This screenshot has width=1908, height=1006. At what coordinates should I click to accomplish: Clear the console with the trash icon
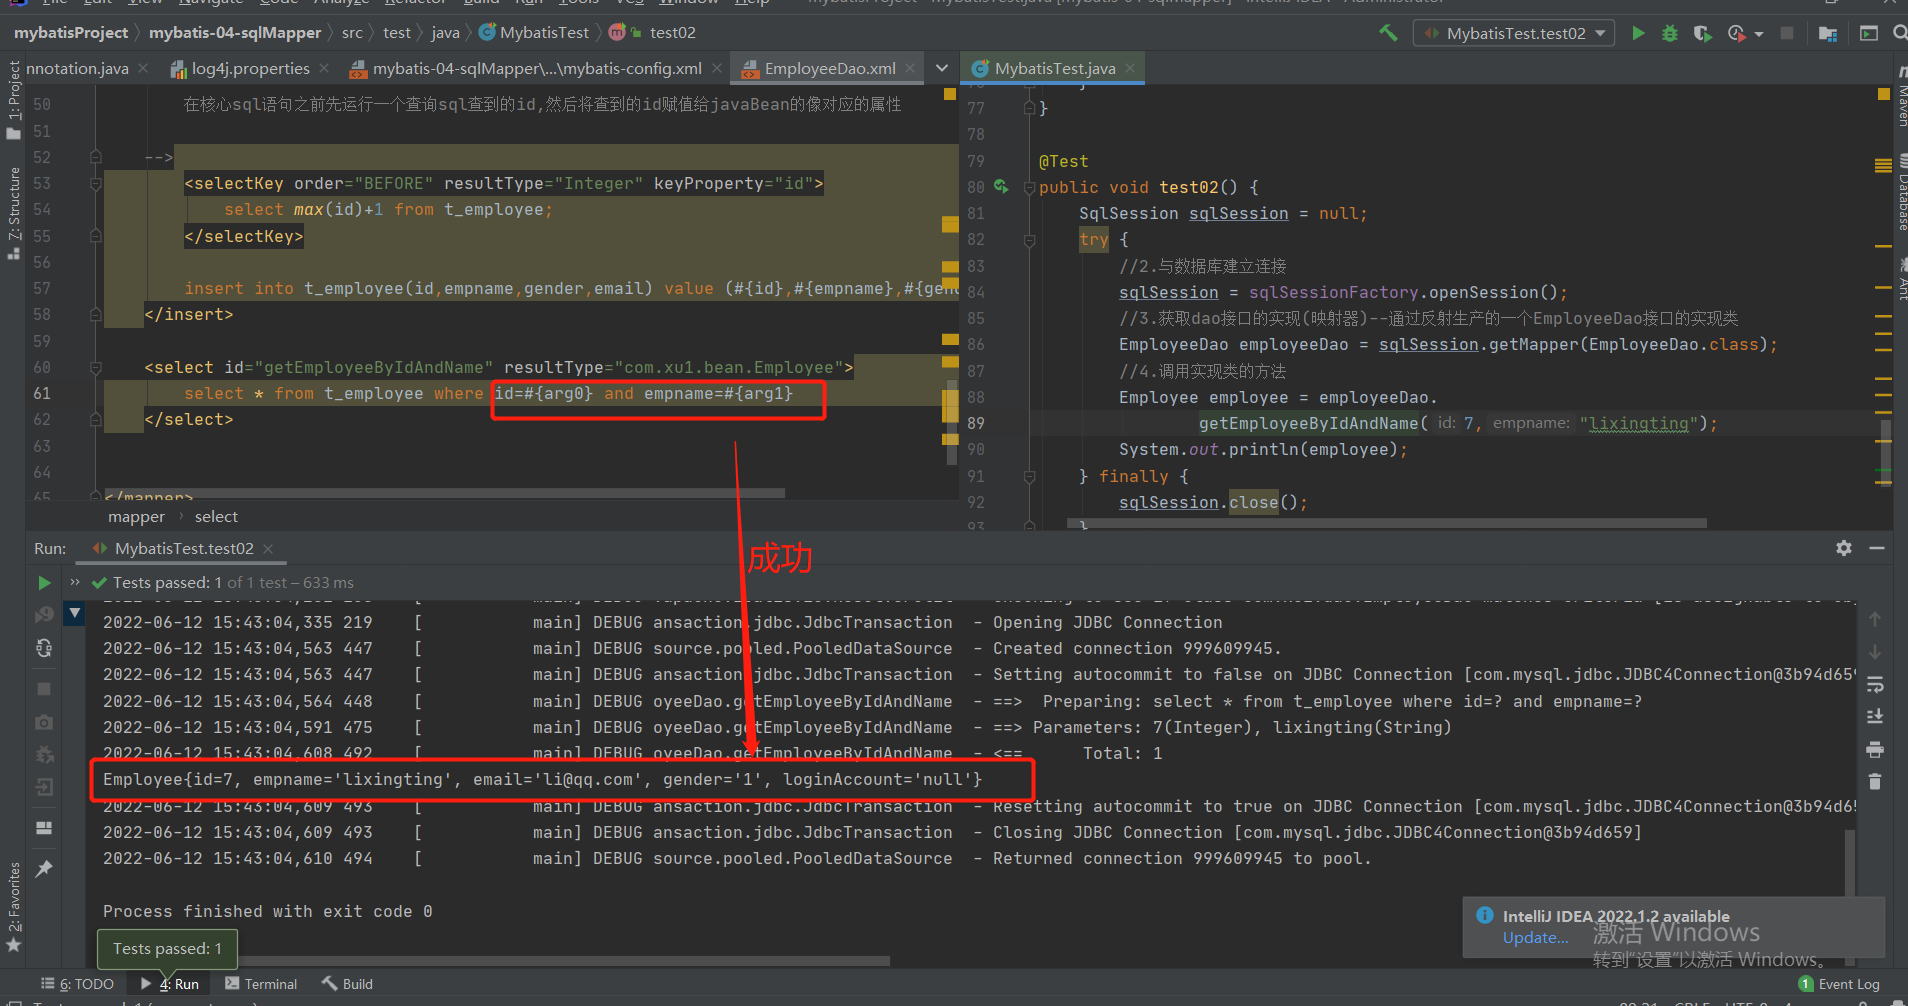click(1875, 782)
